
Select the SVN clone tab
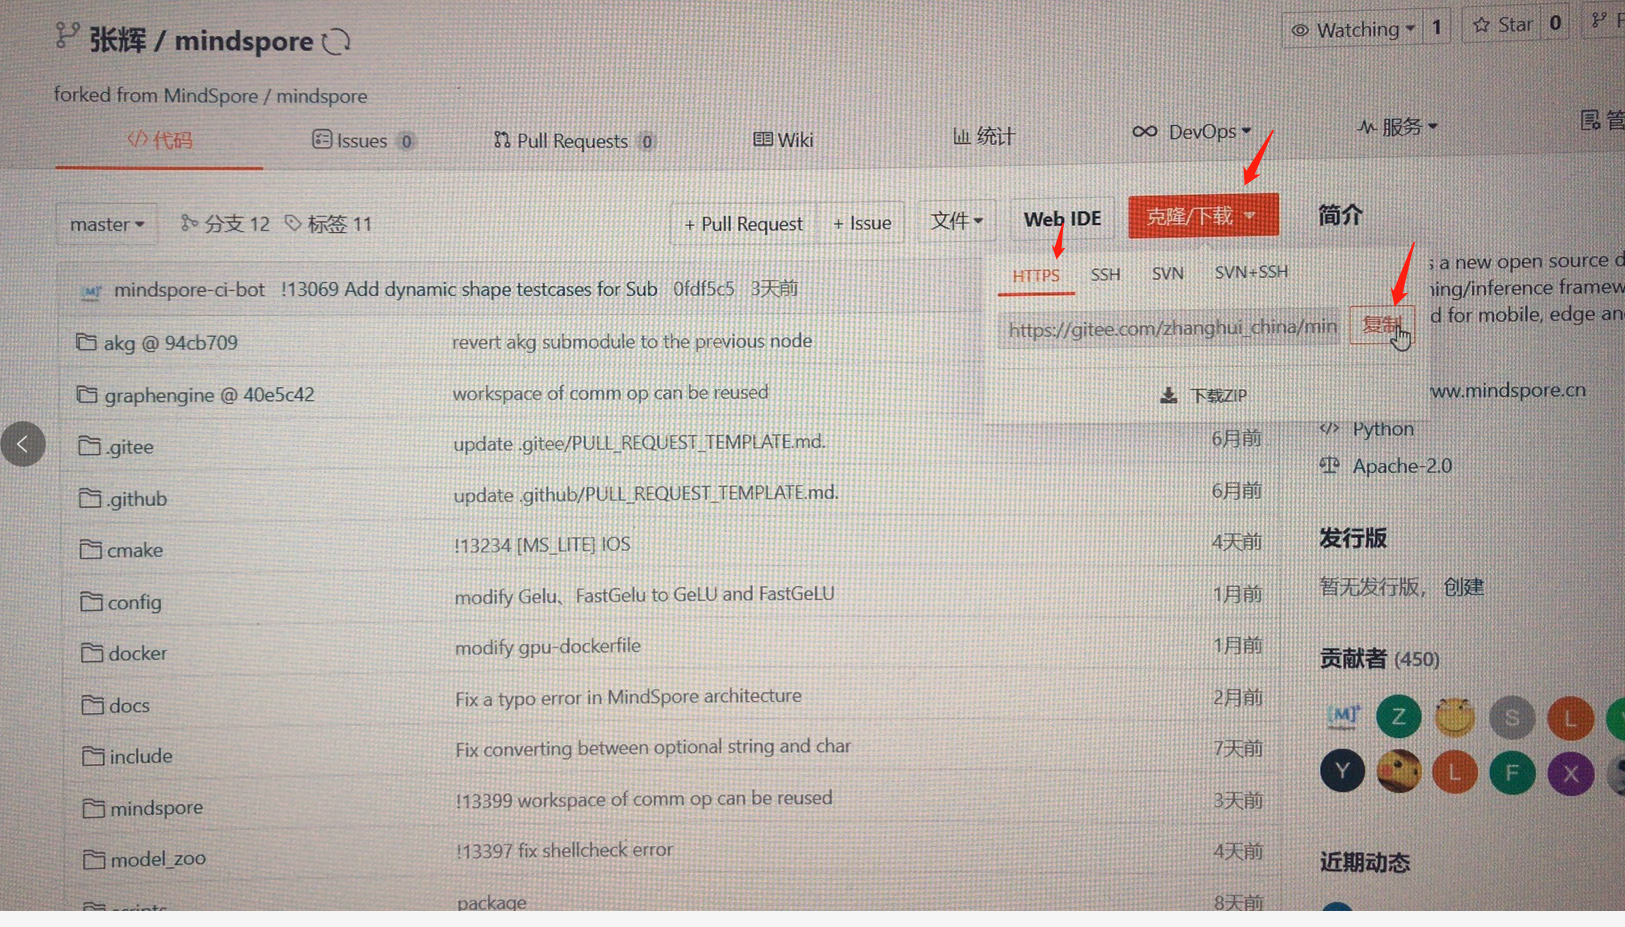pyautogui.click(x=1167, y=273)
